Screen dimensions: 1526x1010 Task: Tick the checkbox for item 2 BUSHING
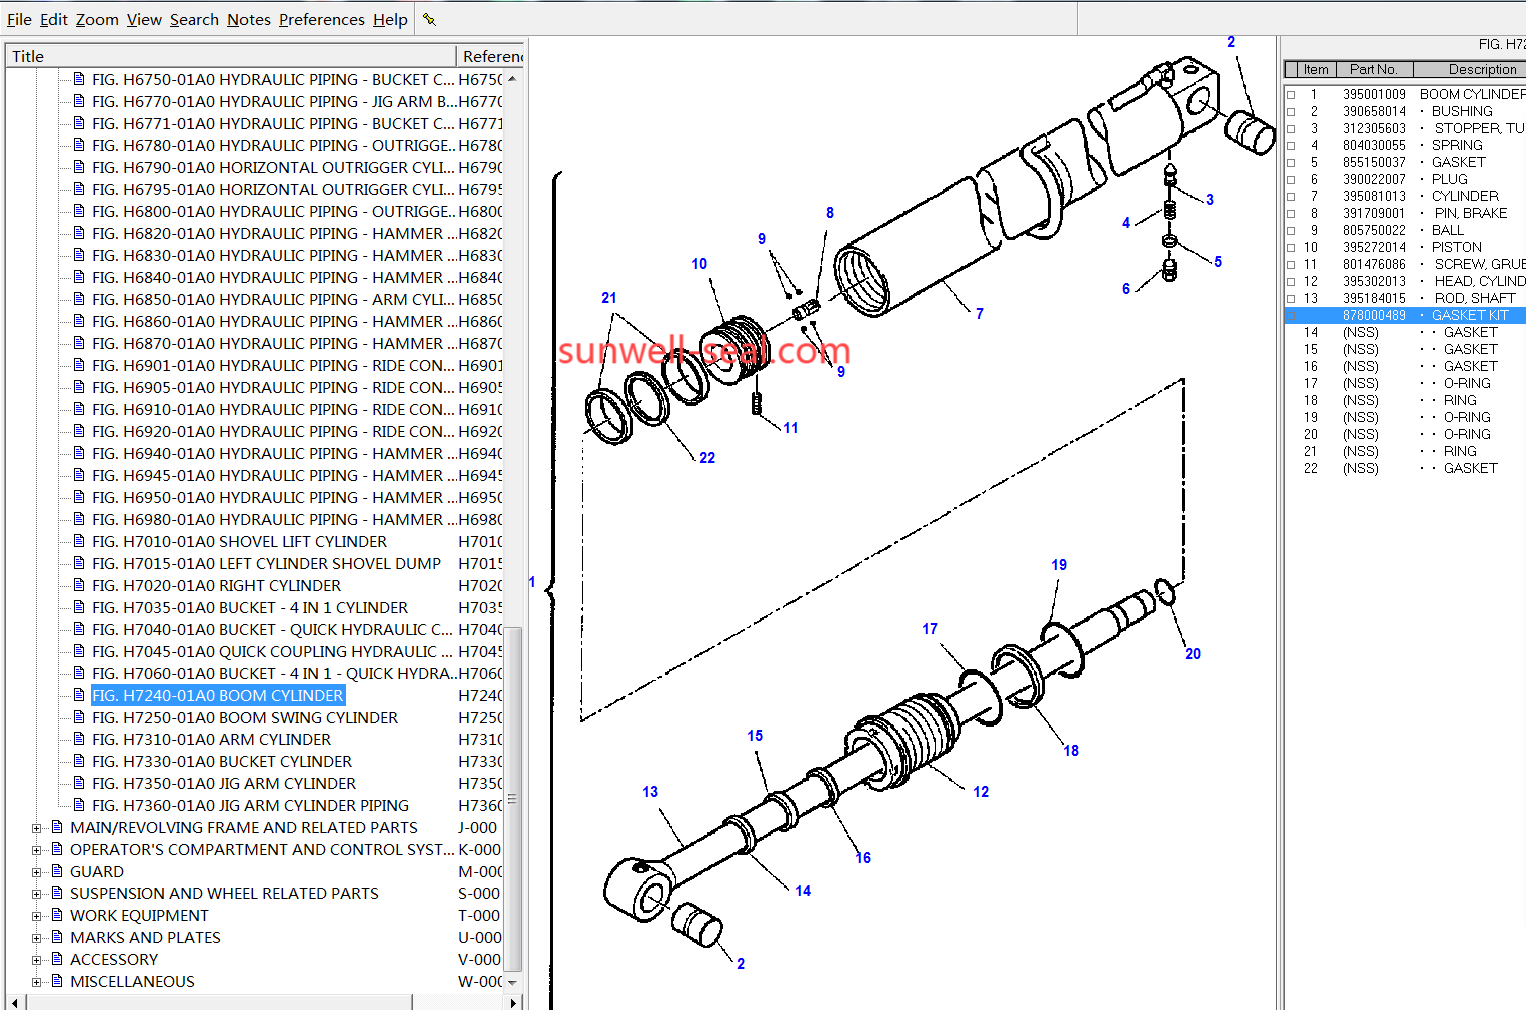(x=1291, y=112)
